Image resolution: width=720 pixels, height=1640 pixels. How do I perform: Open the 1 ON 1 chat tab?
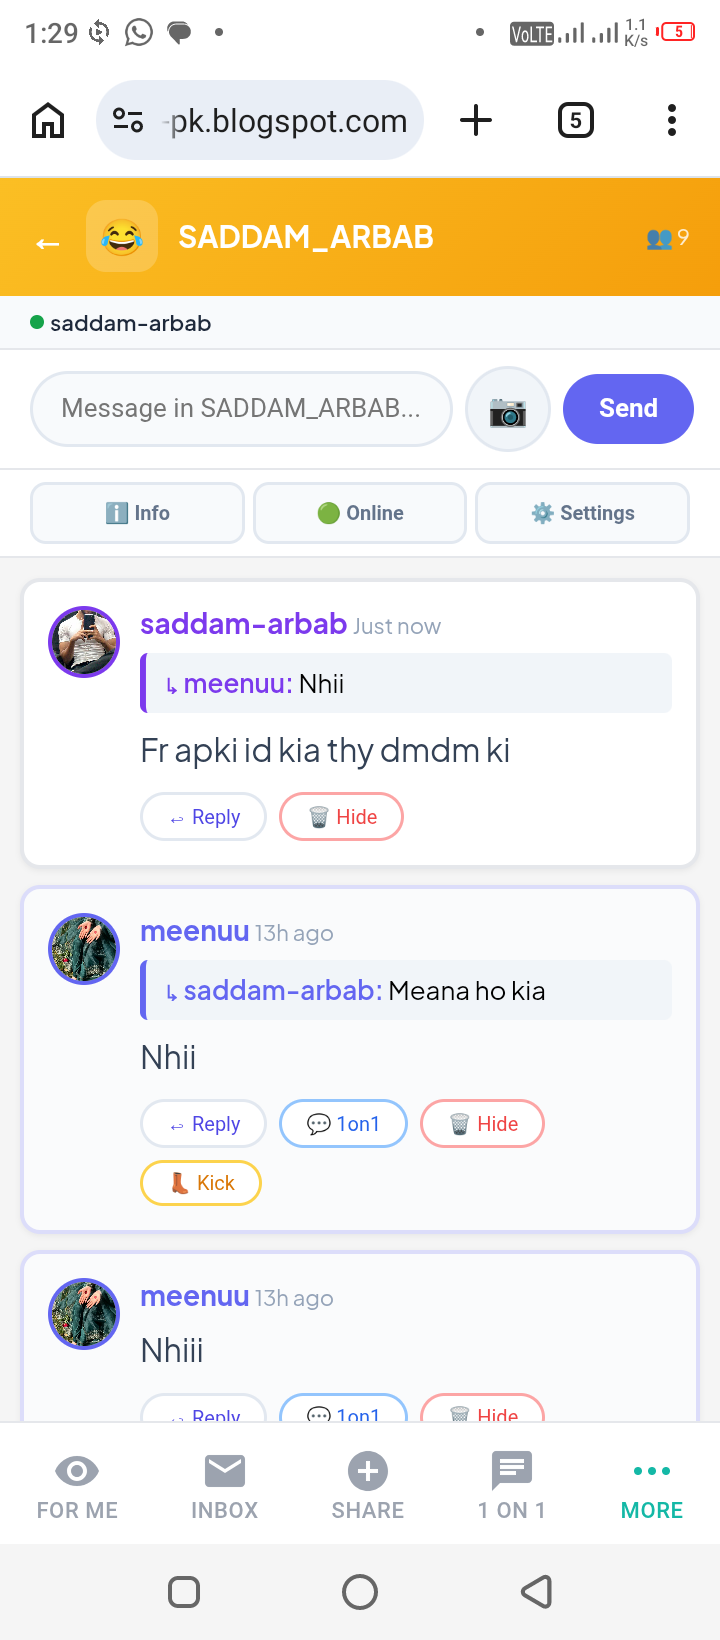tap(512, 1485)
